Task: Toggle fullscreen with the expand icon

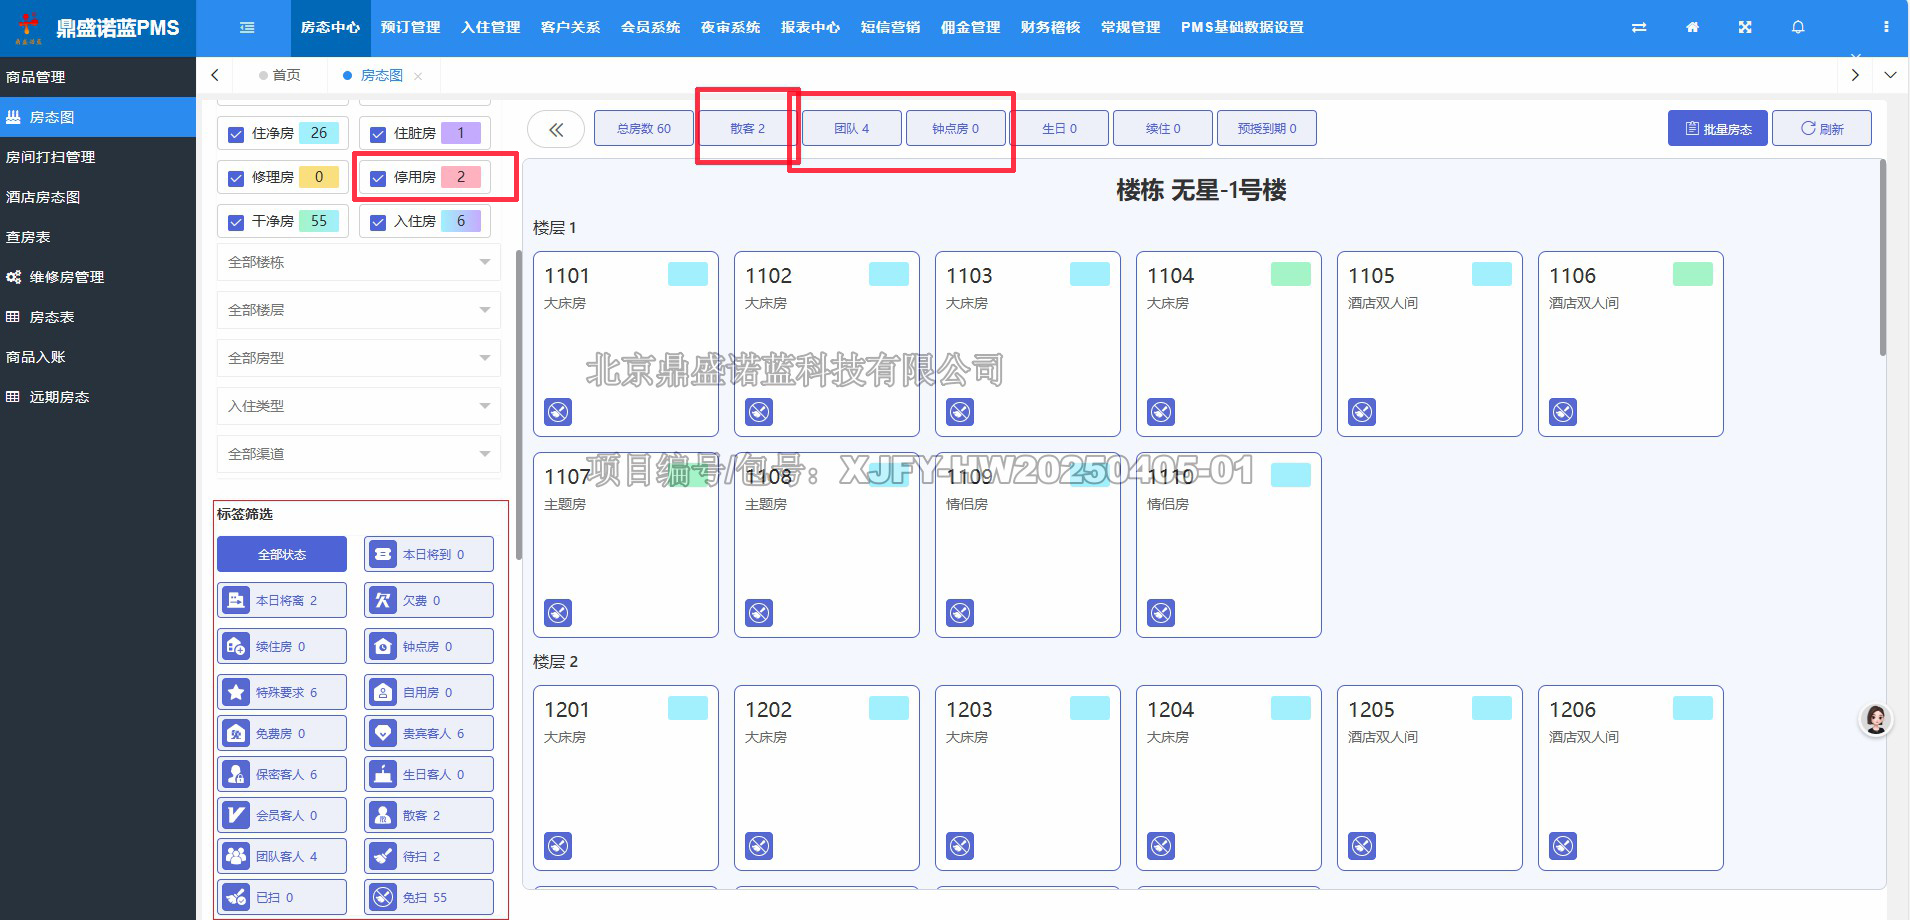Action: pos(1745,27)
